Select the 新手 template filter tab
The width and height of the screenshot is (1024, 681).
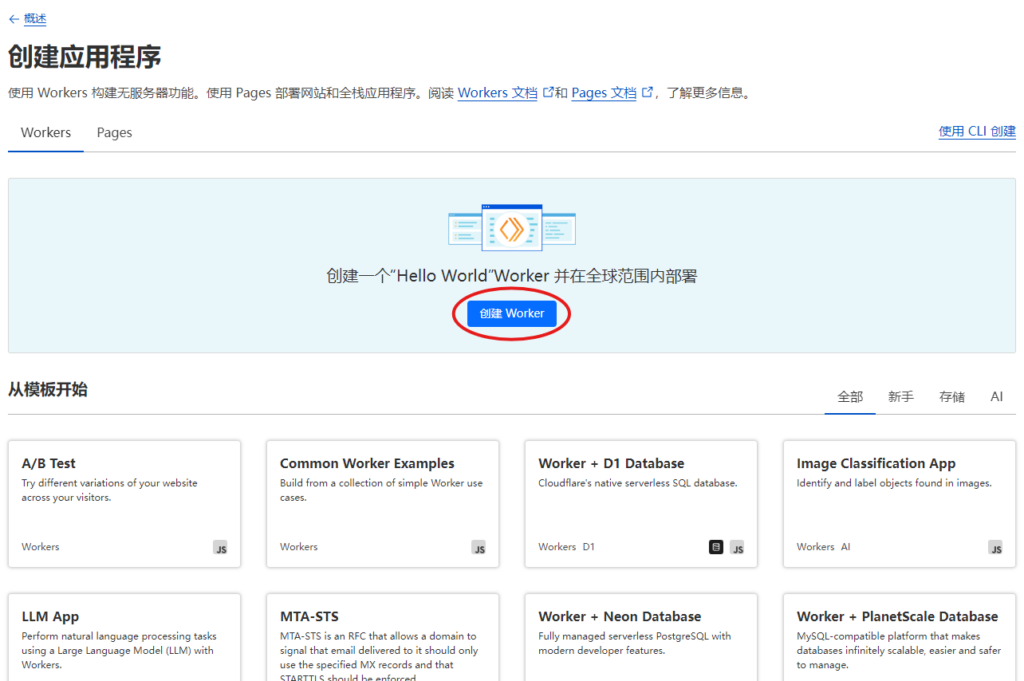901,396
